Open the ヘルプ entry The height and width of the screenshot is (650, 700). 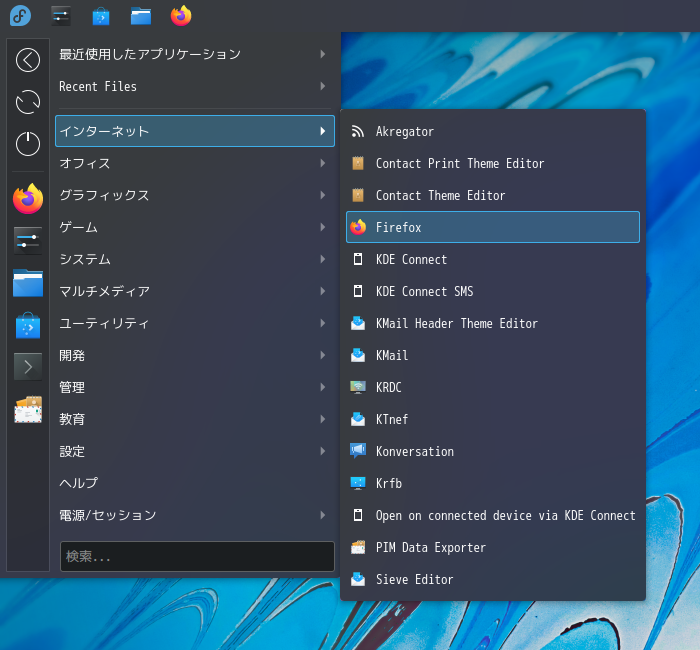tap(195, 483)
